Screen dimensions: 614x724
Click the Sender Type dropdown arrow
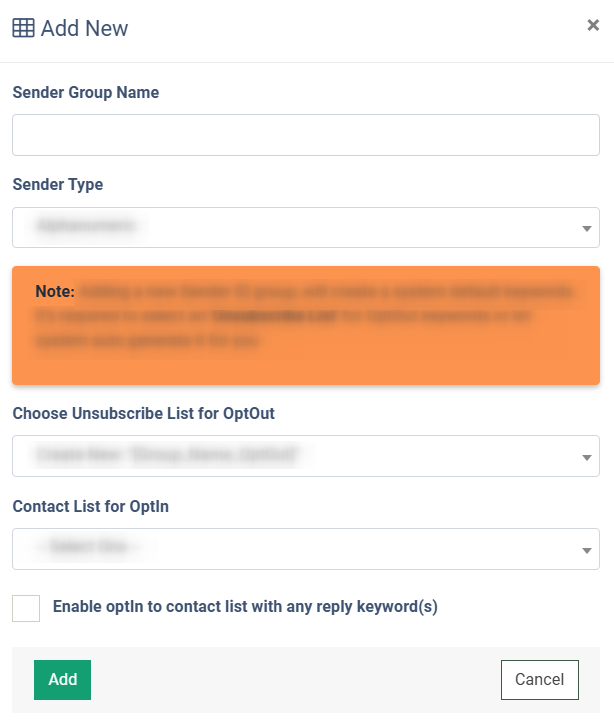pos(586,229)
